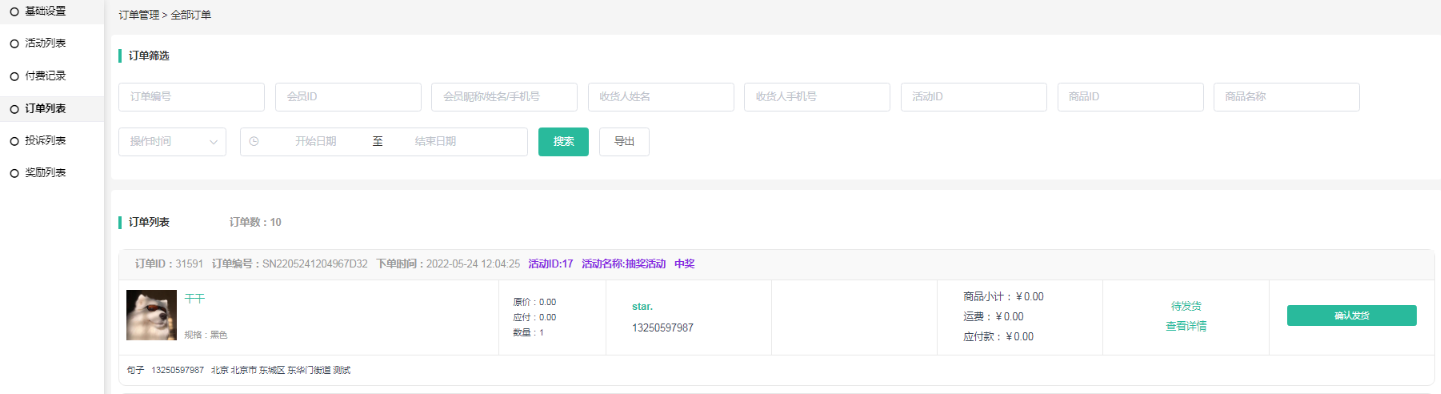The width and height of the screenshot is (1441, 394).
Task: Click the circle icon beside 奖励列表
Action: click(14, 173)
